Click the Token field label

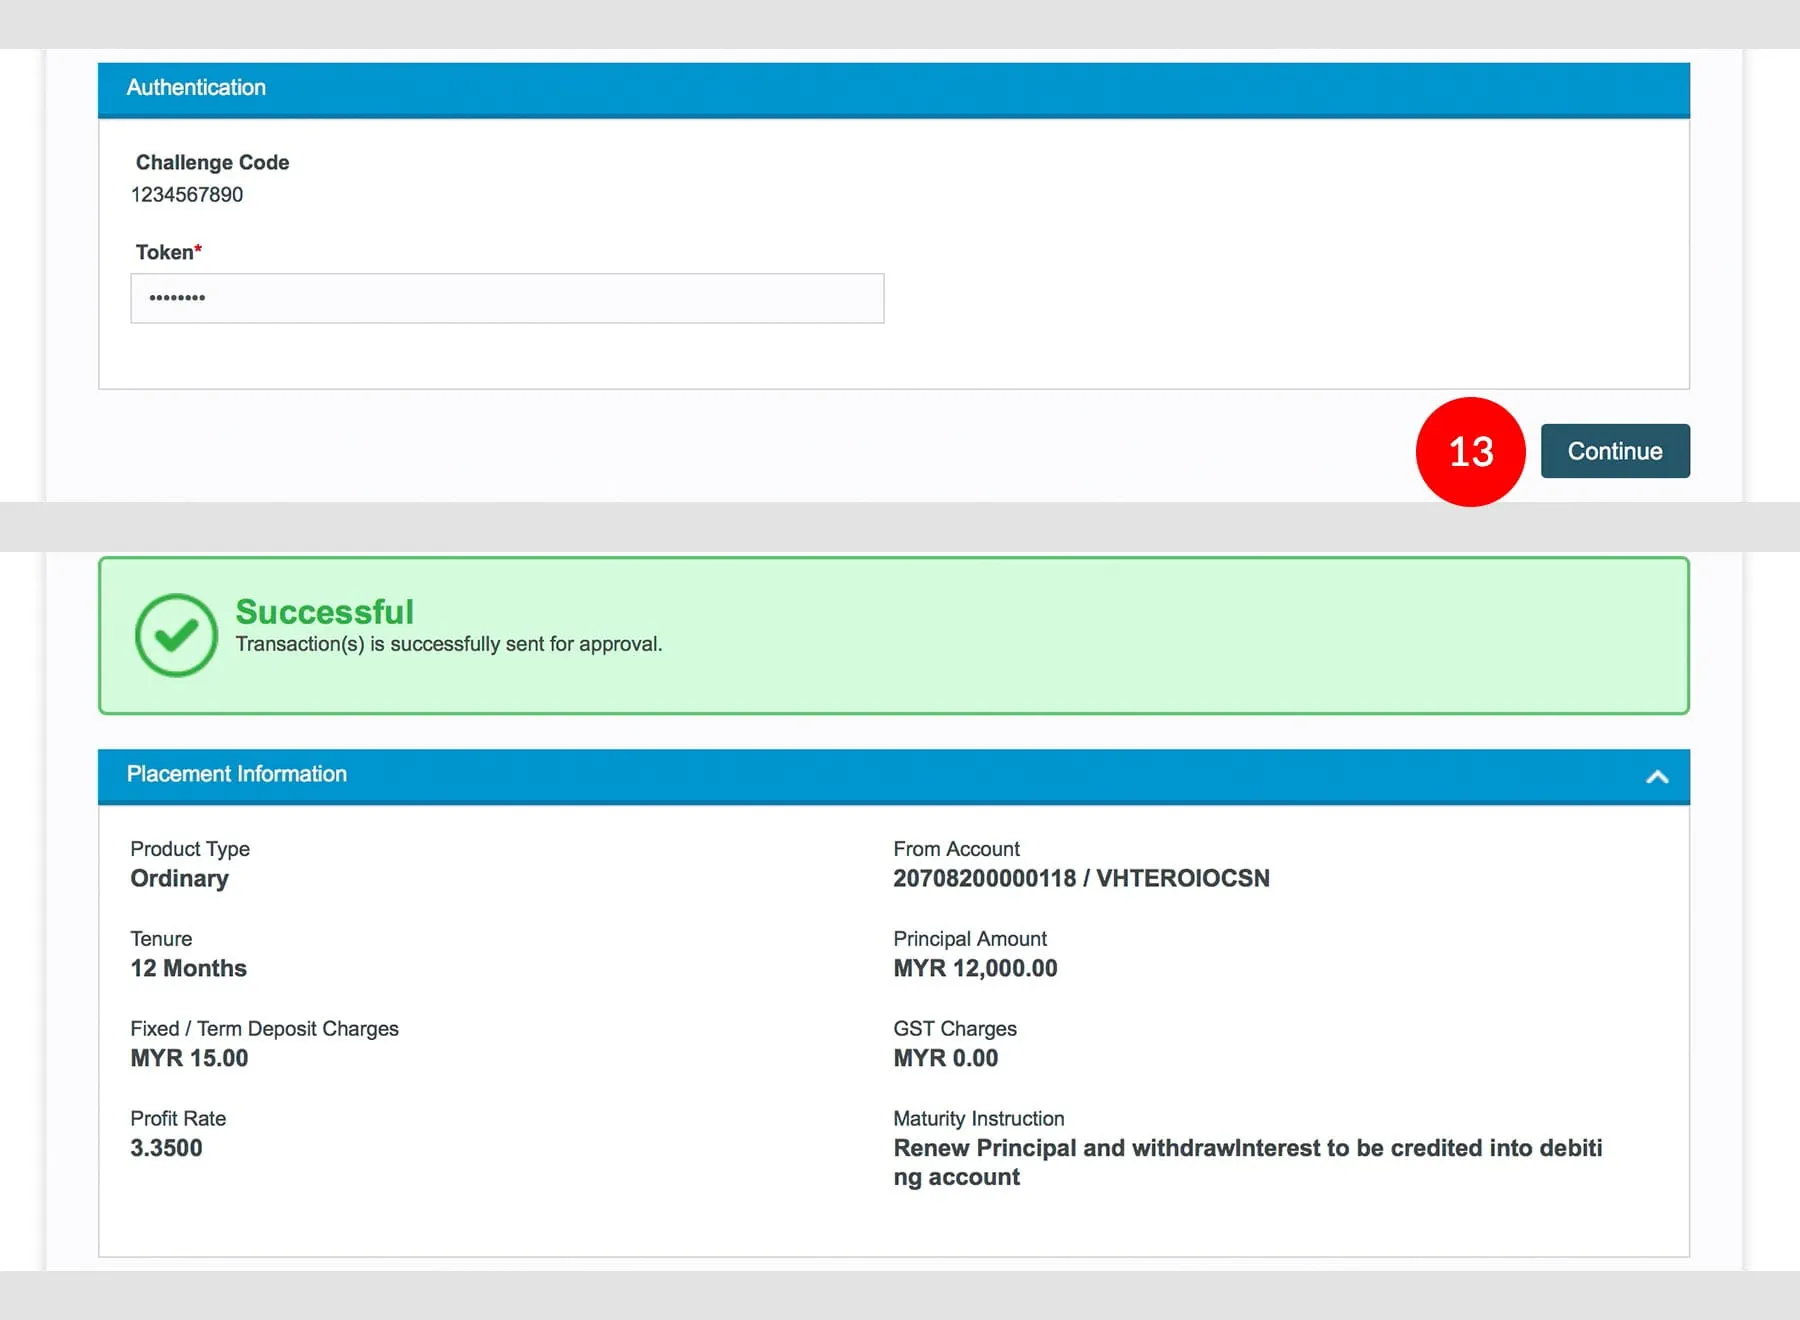point(166,252)
